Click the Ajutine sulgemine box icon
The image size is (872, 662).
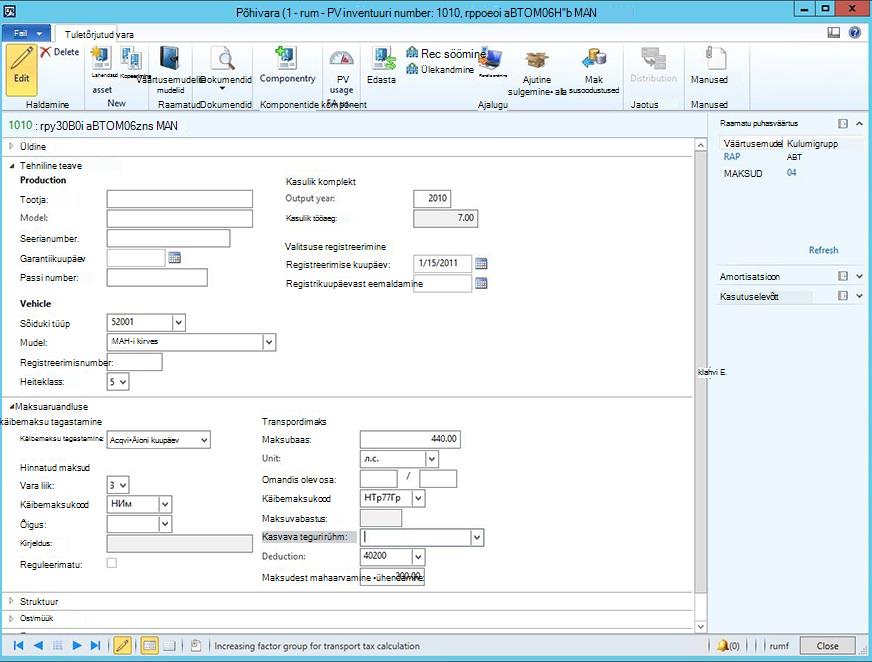click(537, 60)
